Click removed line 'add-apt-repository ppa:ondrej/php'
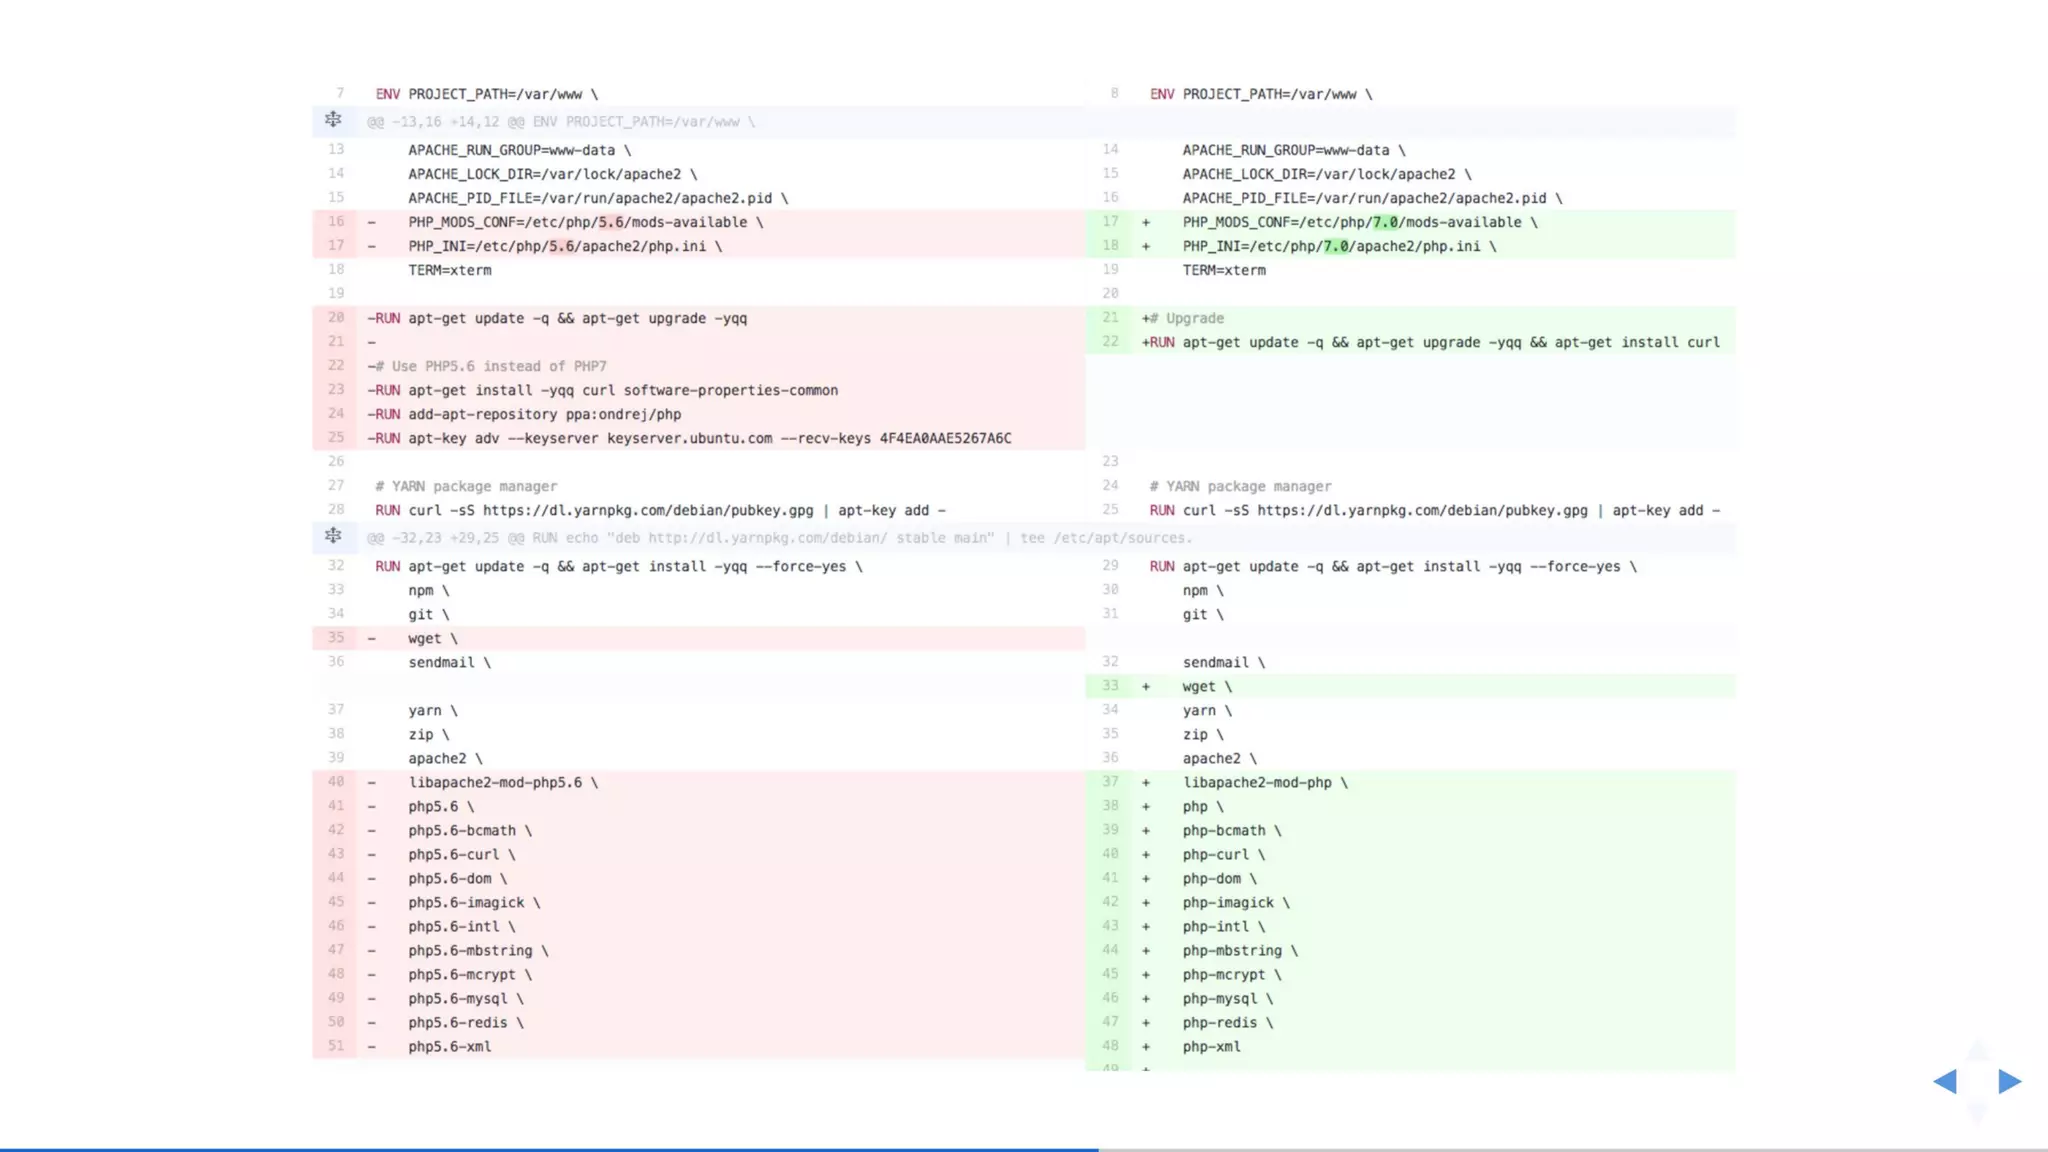 coord(699,414)
